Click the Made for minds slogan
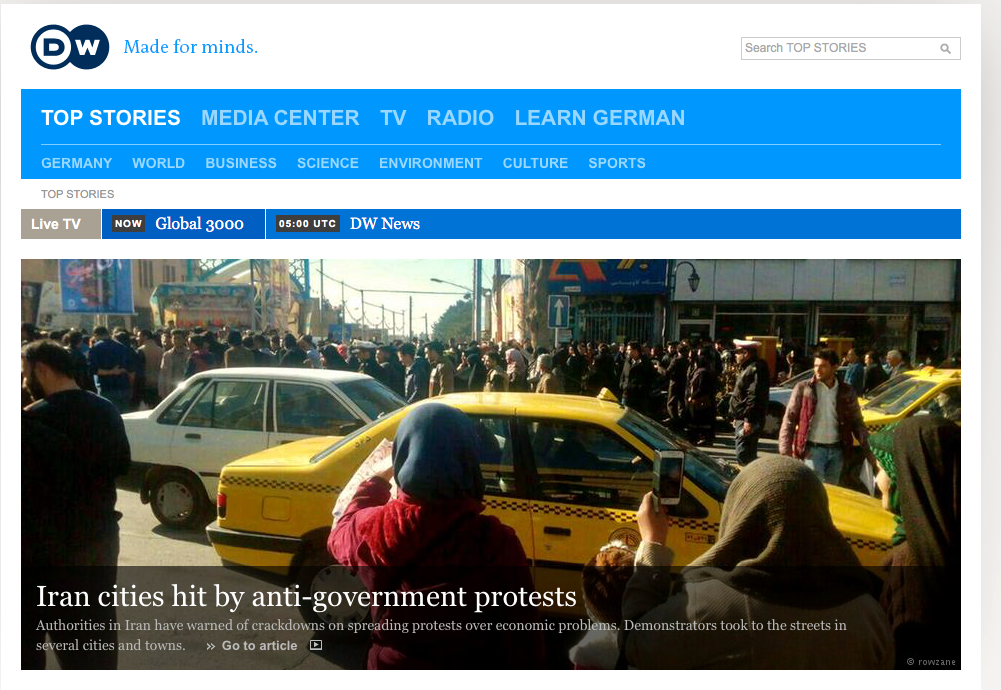 pos(190,47)
